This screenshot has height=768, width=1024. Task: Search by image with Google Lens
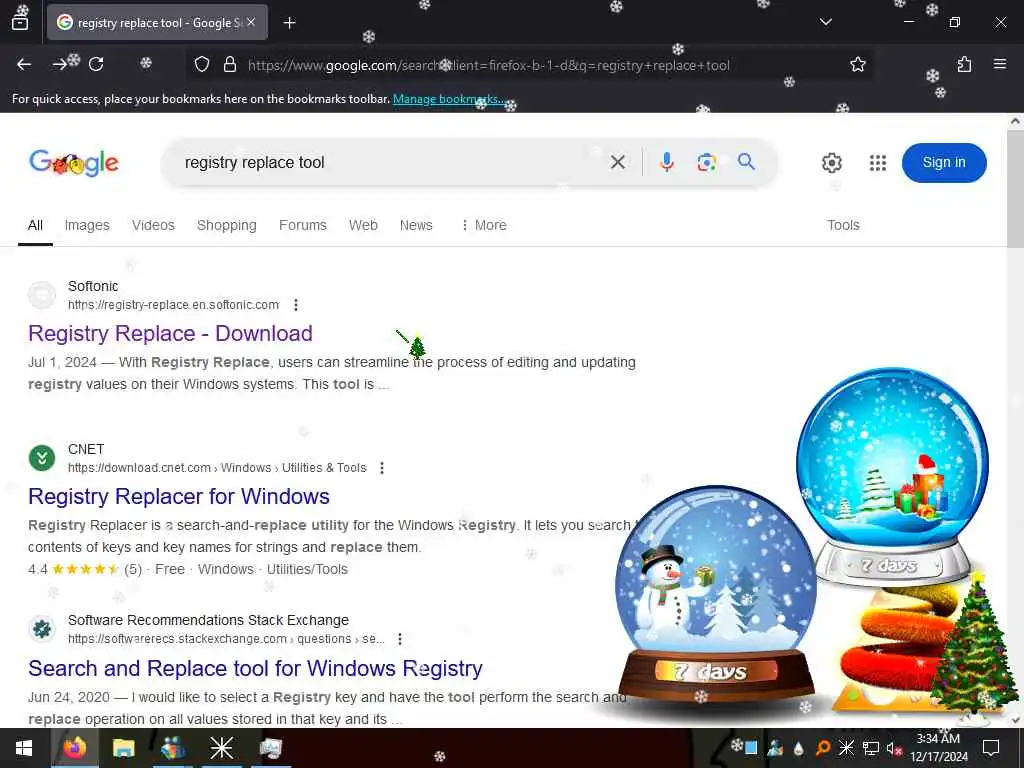pyautogui.click(x=706, y=162)
